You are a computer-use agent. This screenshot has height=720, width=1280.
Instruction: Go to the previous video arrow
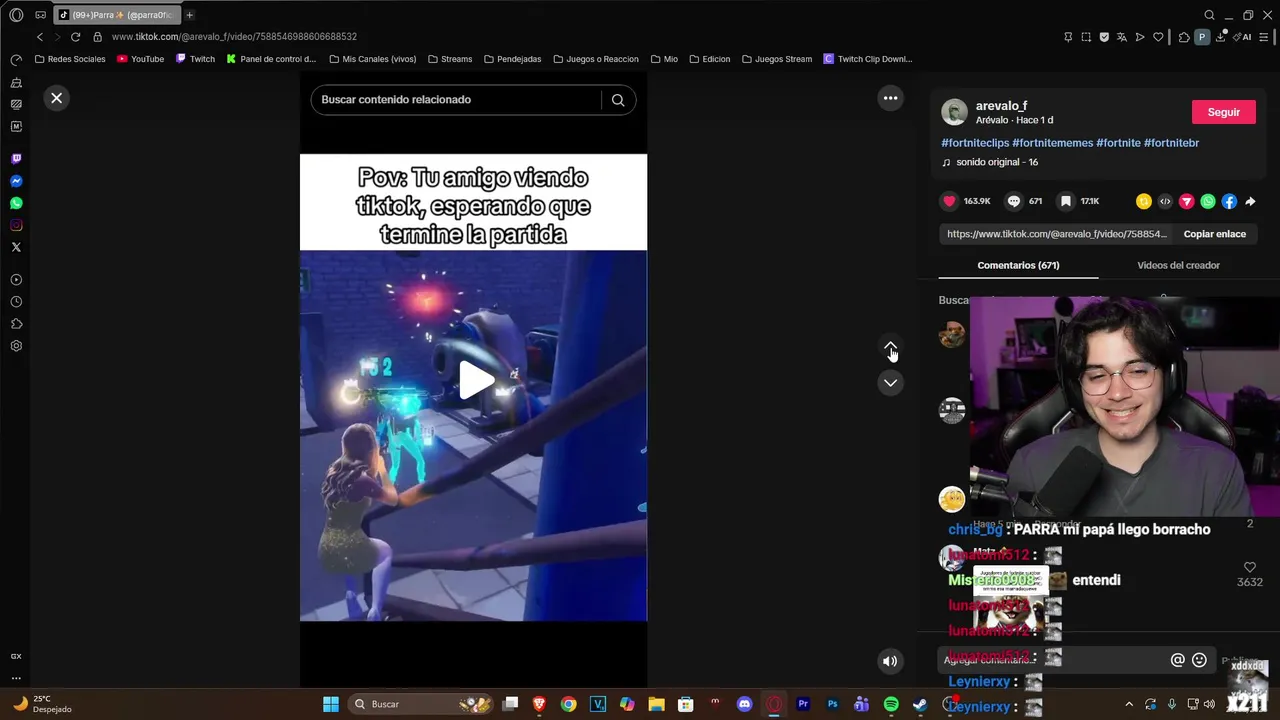[890, 347]
